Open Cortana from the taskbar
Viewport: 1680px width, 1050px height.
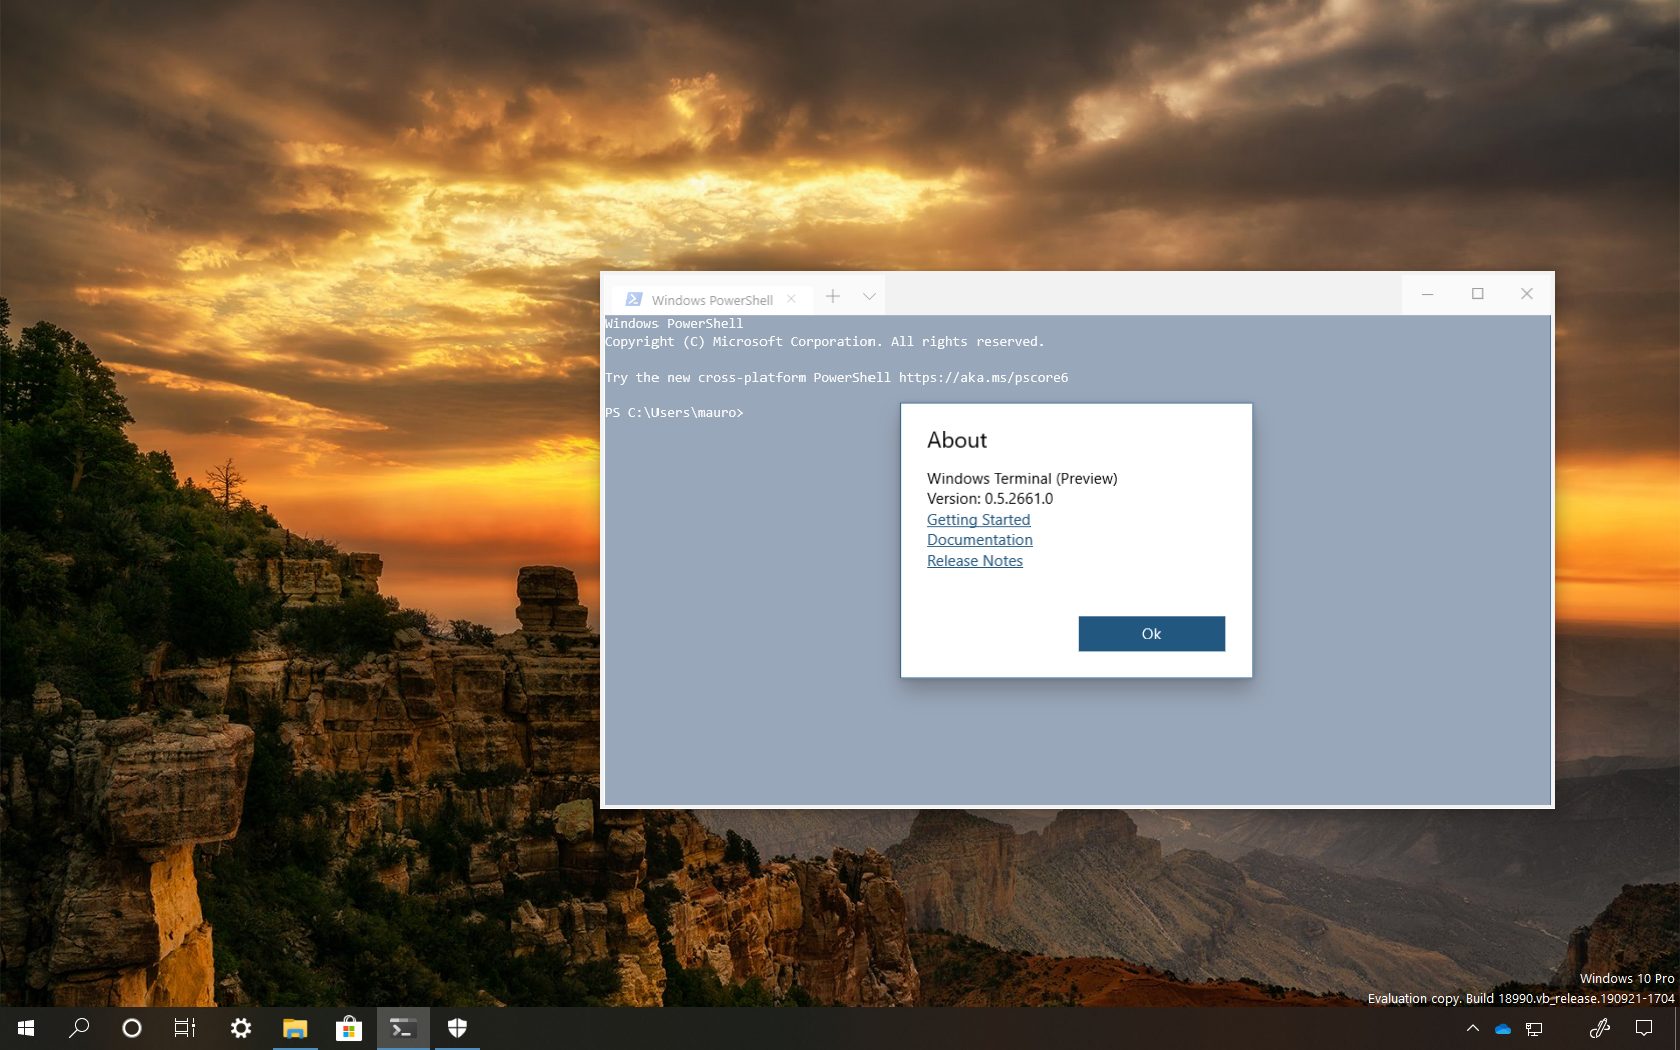[x=131, y=1028]
